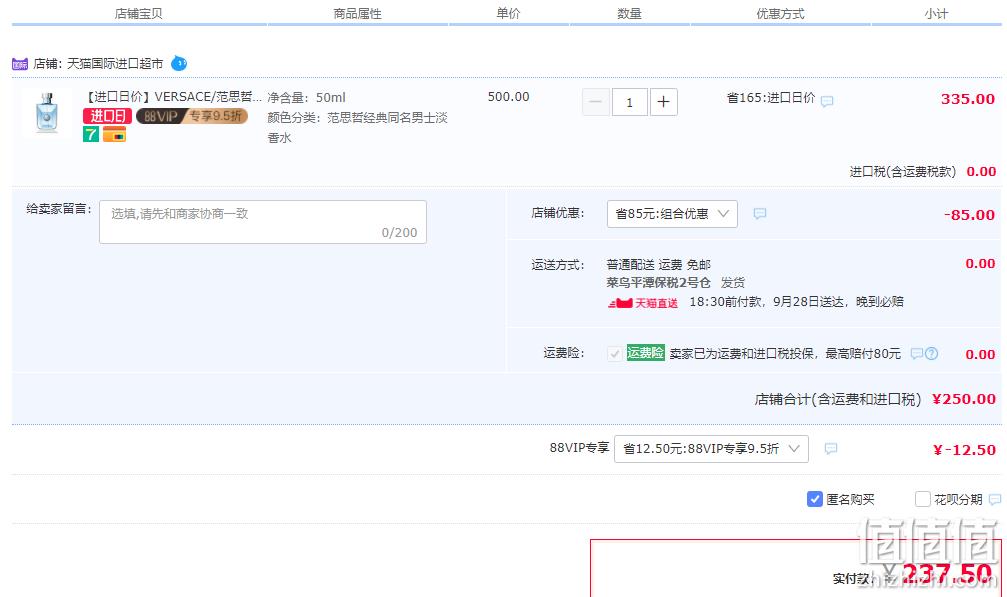This screenshot has height=597, width=1007.
Task: Click the purple Tmall Global store badge icon
Action: (x=20, y=64)
